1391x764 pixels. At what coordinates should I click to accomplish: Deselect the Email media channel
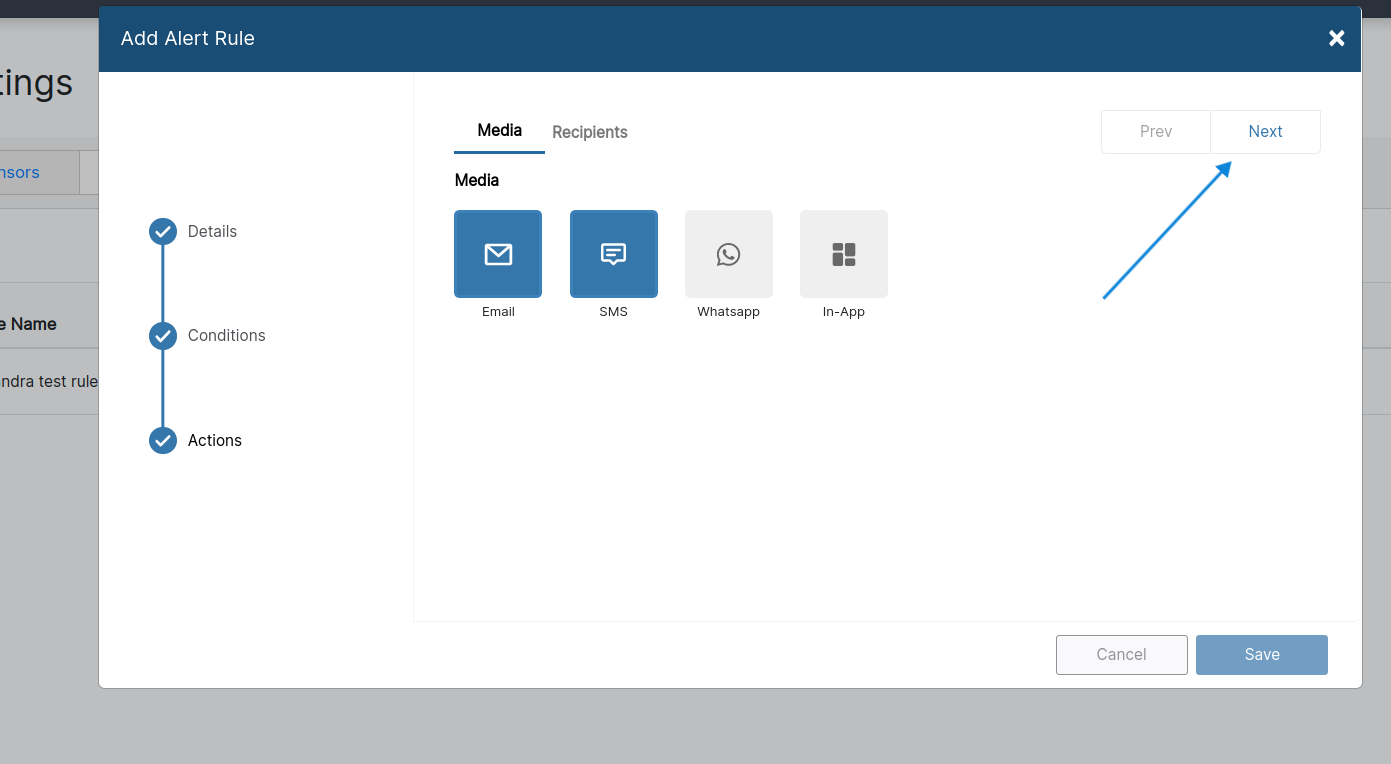point(498,254)
